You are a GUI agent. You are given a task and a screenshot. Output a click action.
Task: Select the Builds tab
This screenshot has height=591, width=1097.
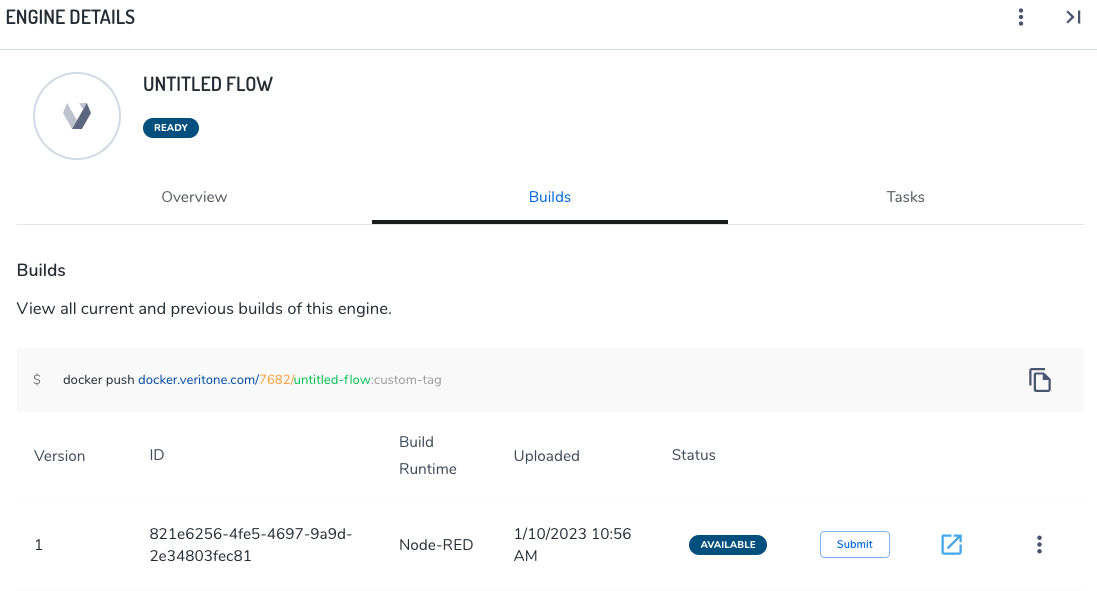pos(549,197)
